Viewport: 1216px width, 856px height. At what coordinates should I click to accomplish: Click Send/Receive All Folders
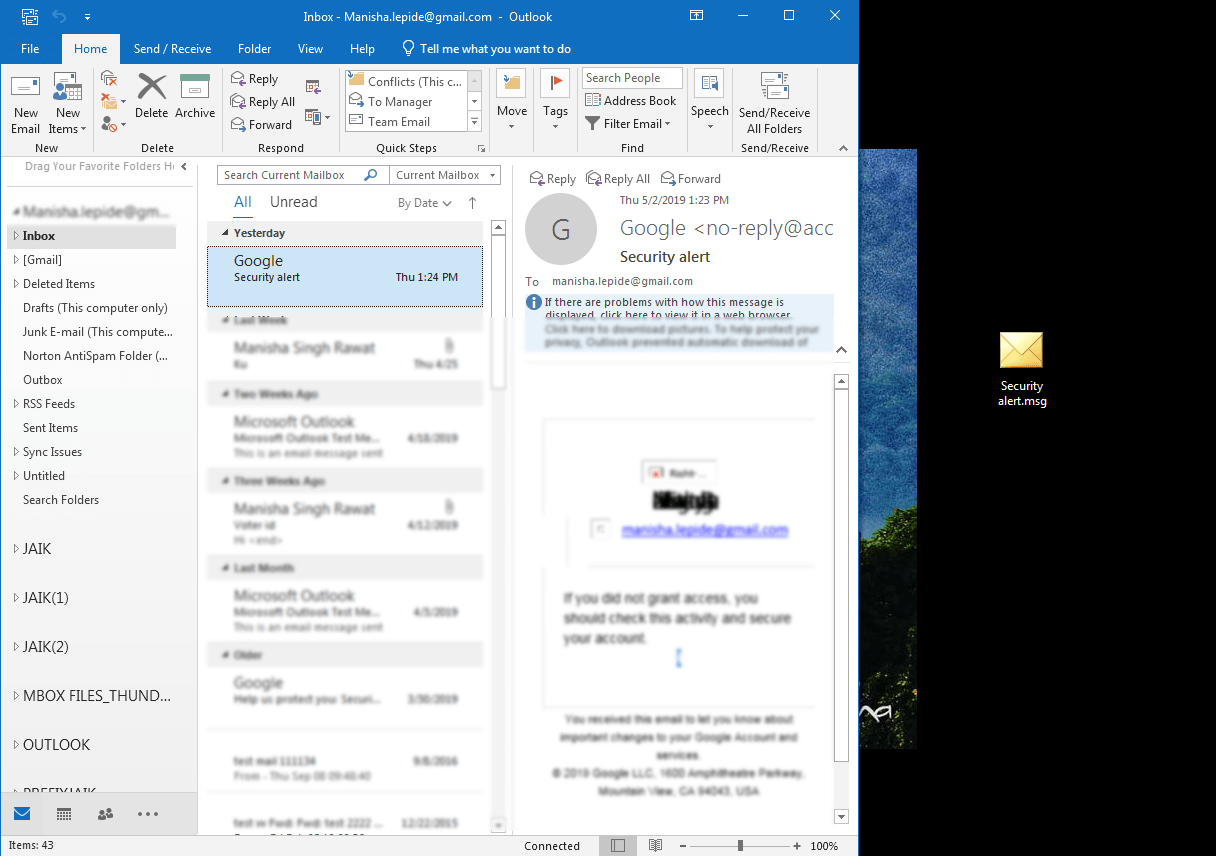click(x=775, y=104)
